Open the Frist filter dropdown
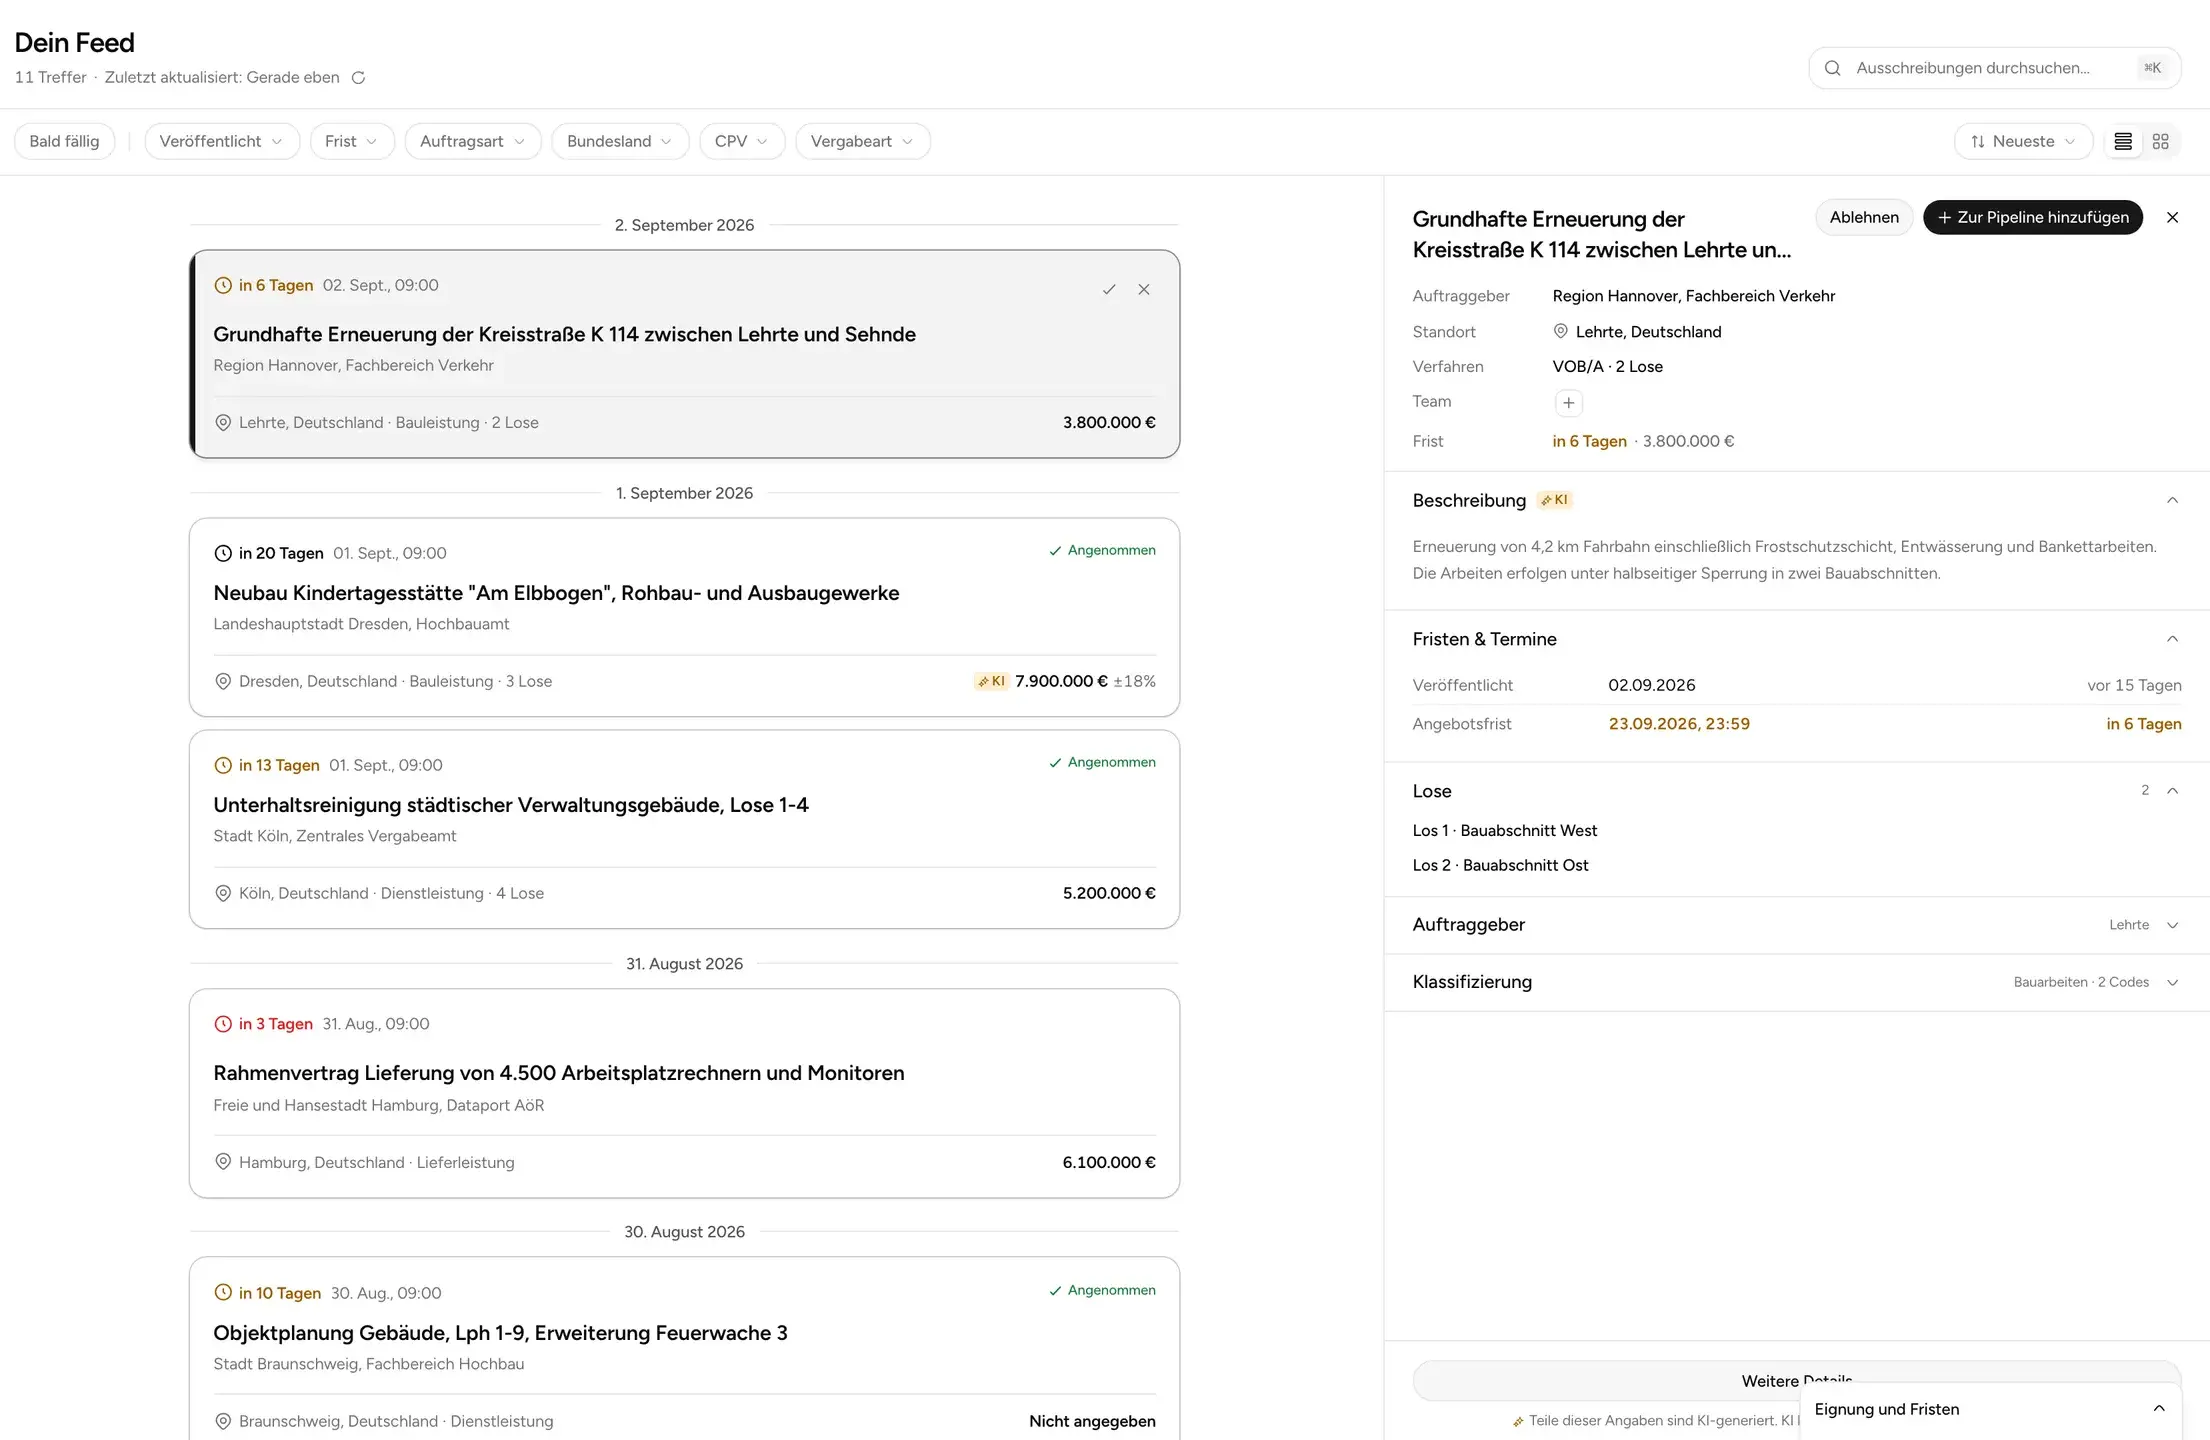The width and height of the screenshot is (2210, 1440). (x=352, y=142)
